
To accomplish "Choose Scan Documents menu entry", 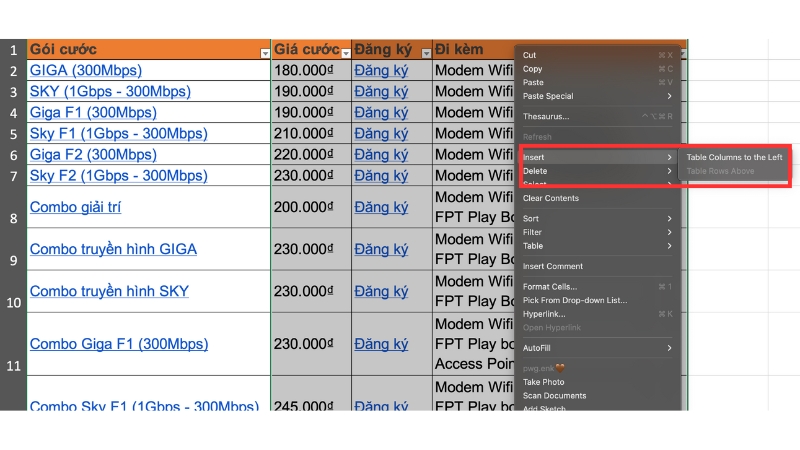I will tap(597, 396).
